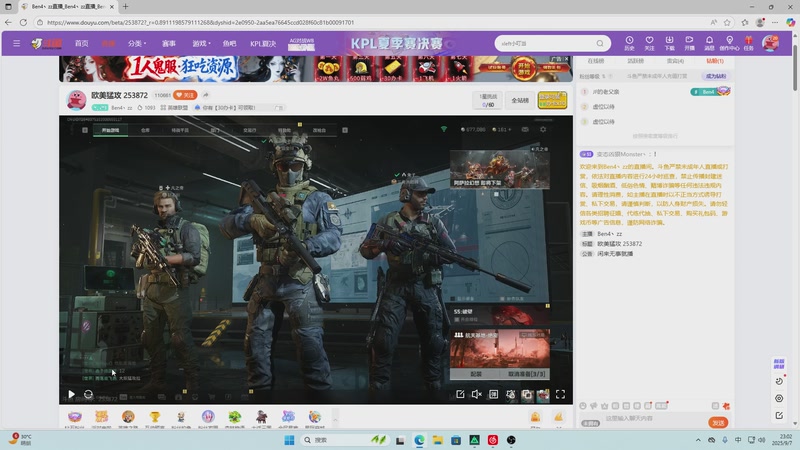800x450 pixels.
Task: Click the sidebar target/circle icon
Action: click(x=779, y=398)
